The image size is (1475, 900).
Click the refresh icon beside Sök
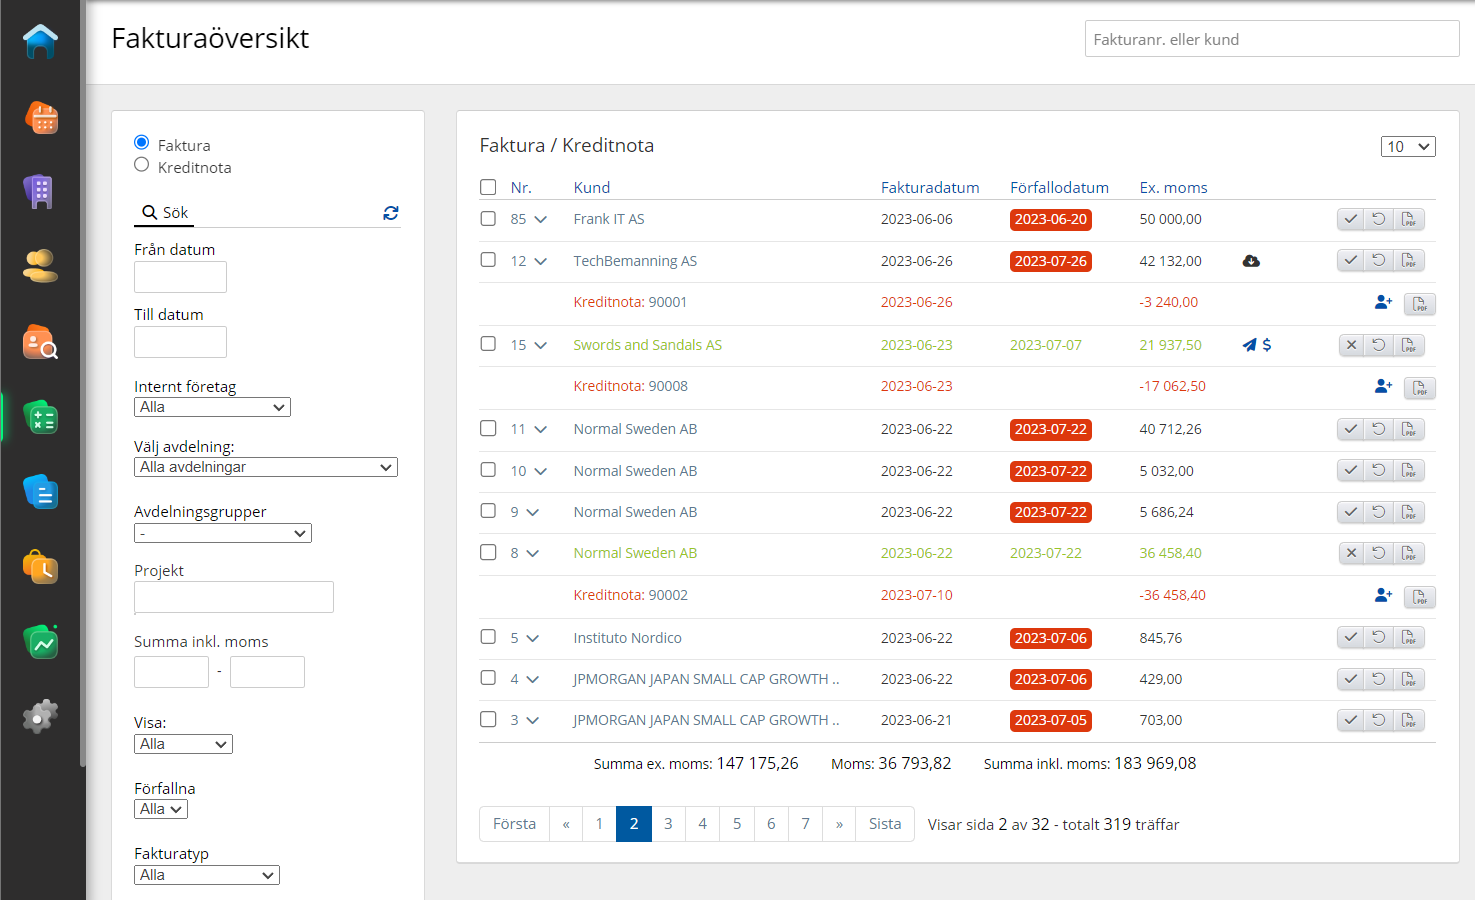click(x=391, y=213)
